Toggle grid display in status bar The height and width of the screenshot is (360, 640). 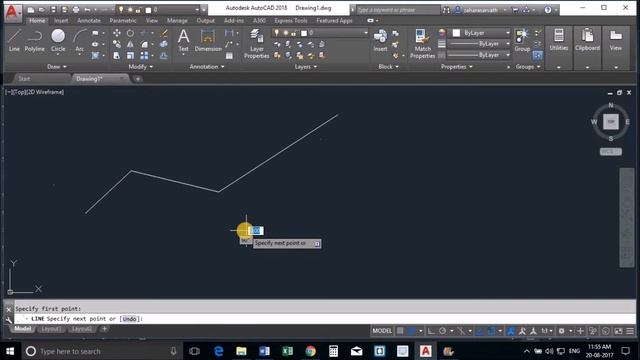[400, 331]
